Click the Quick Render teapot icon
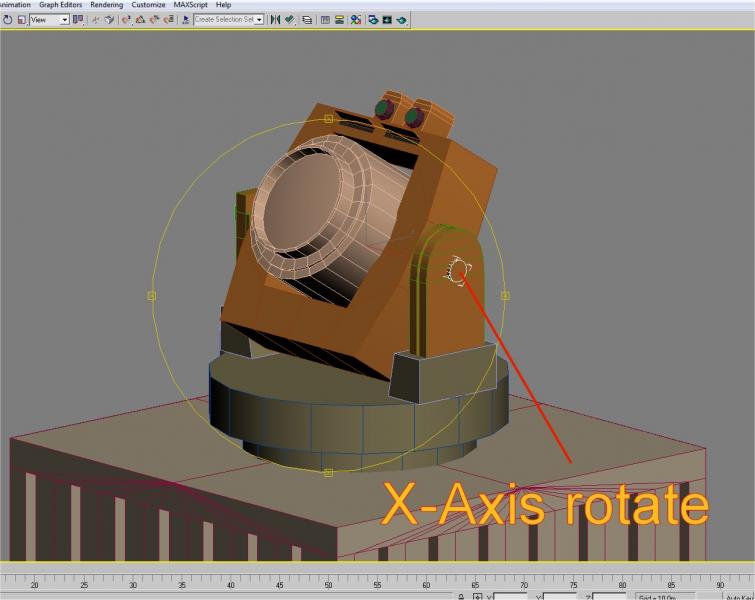This screenshot has width=755, height=600. 401,20
